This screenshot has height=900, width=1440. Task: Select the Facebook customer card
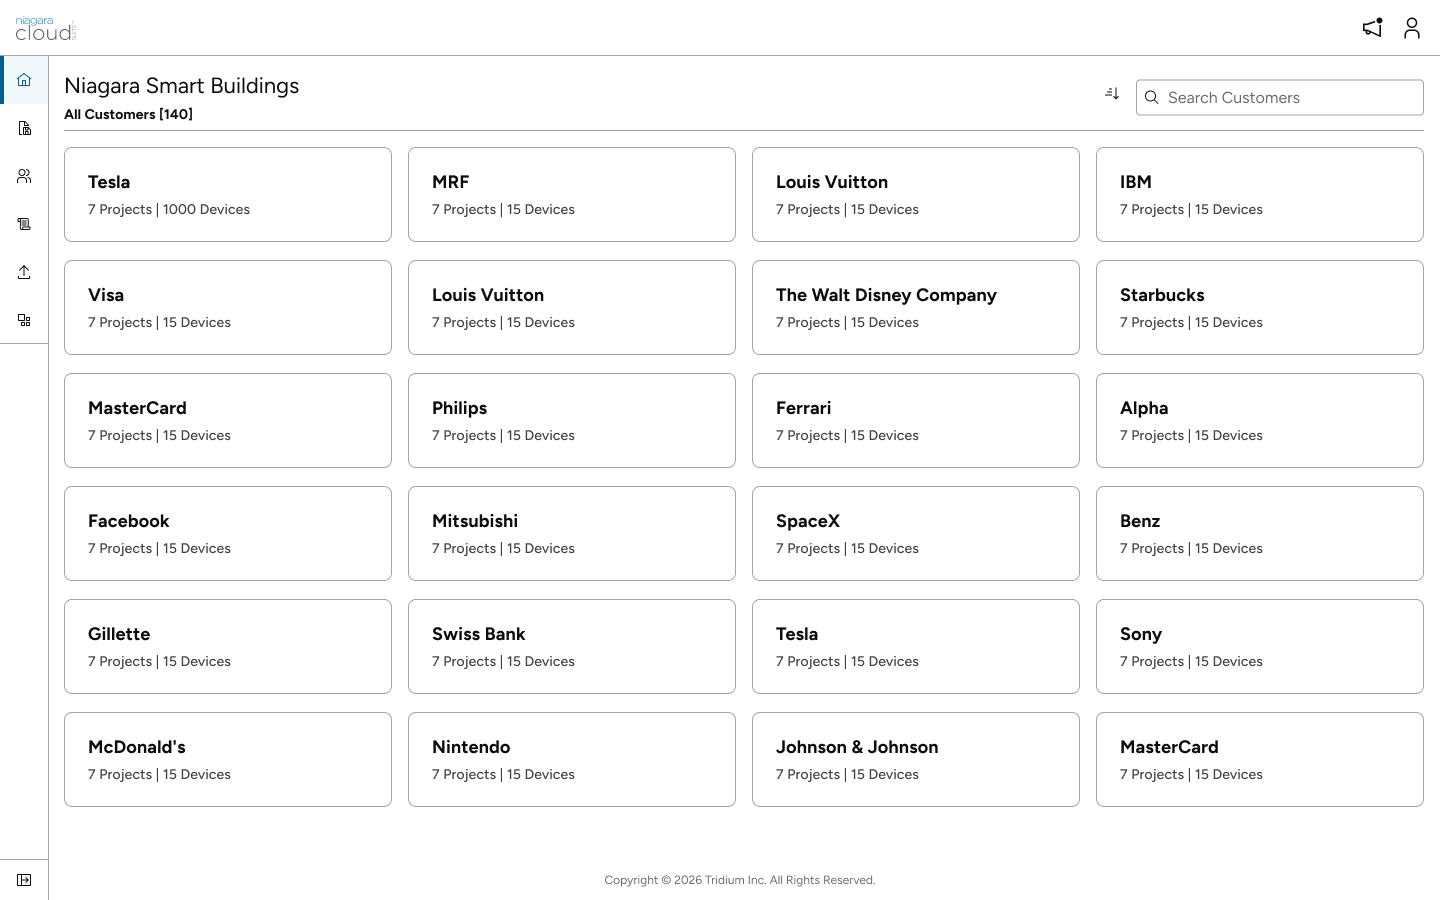[228, 533]
